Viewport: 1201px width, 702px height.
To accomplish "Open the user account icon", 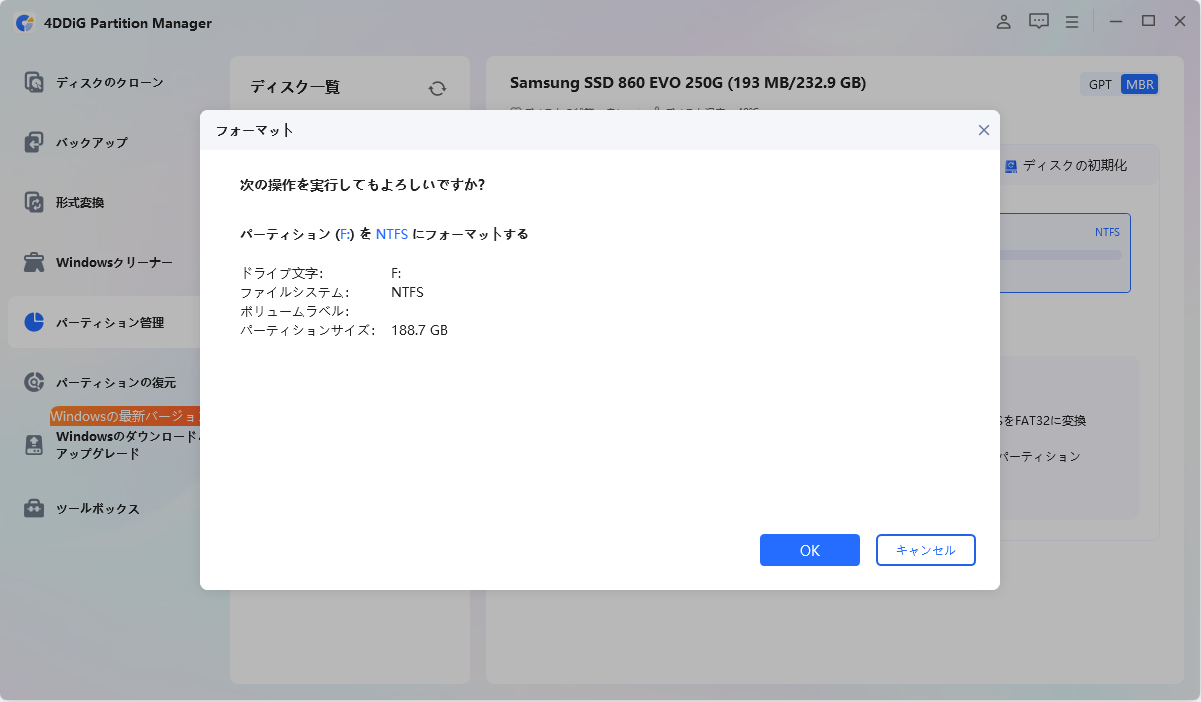I will pos(1004,21).
